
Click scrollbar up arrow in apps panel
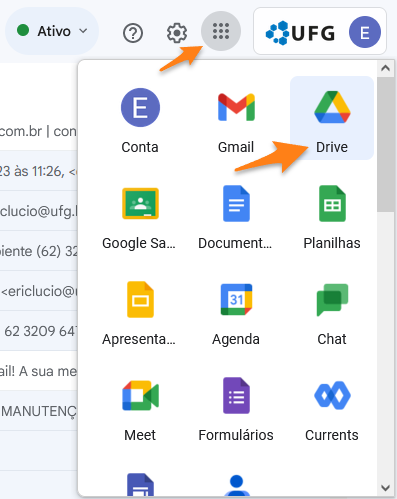(385, 68)
